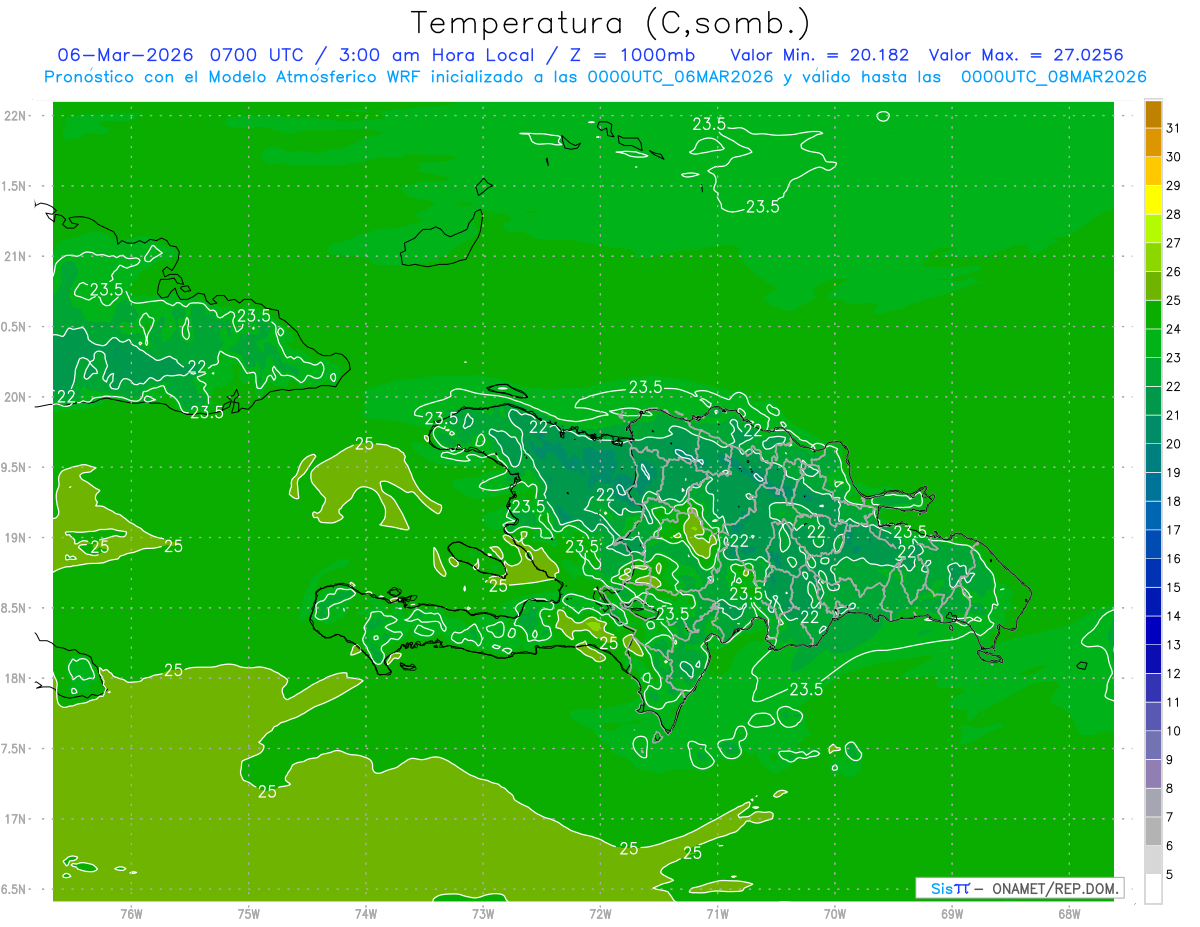Viewport: 1200px width, 927px height.
Task: Click the '29' label on the color scale
Action: tap(1173, 186)
